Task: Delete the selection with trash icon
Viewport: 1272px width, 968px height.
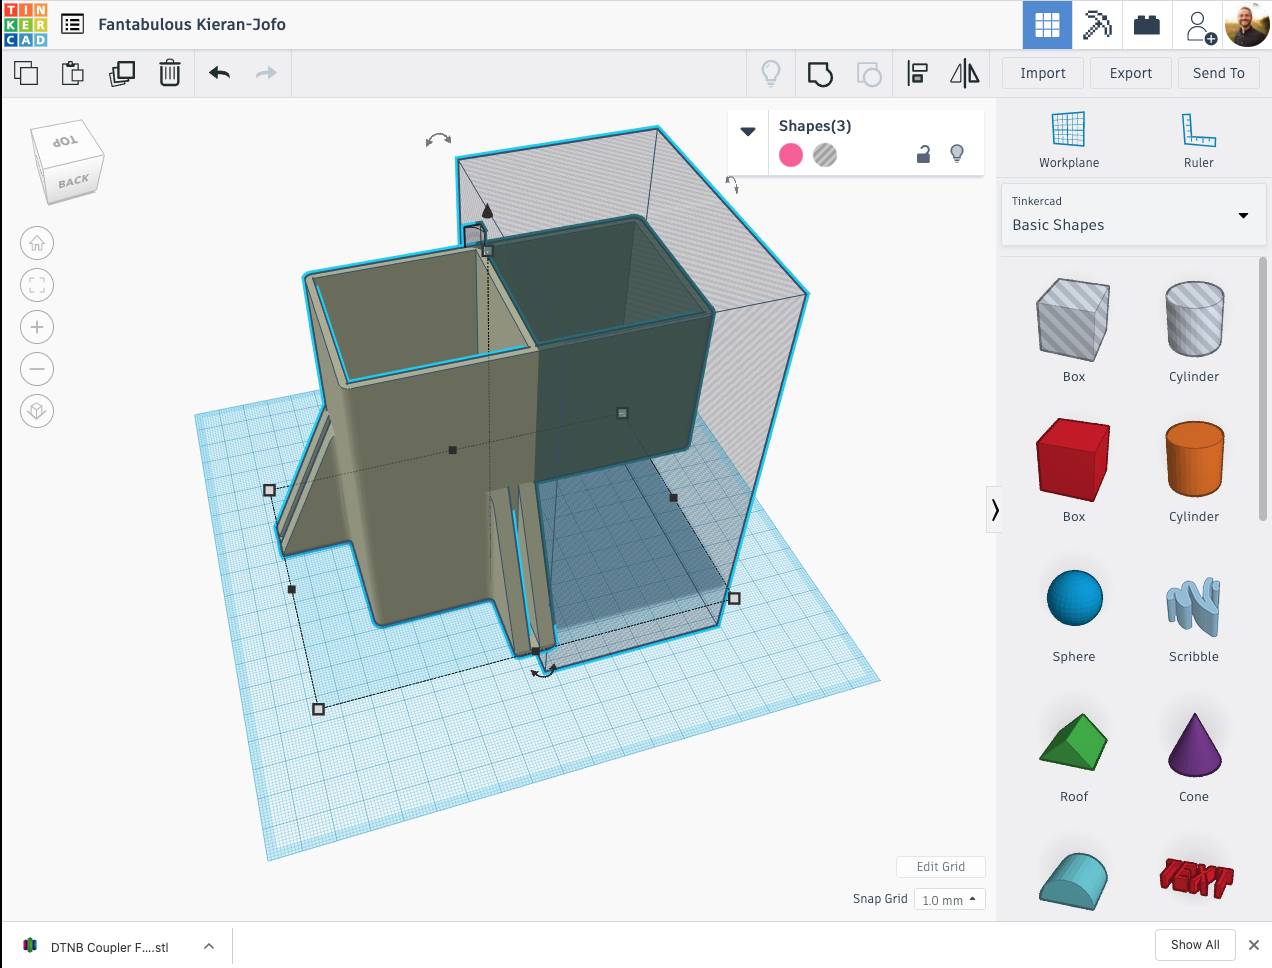Action: pos(170,73)
